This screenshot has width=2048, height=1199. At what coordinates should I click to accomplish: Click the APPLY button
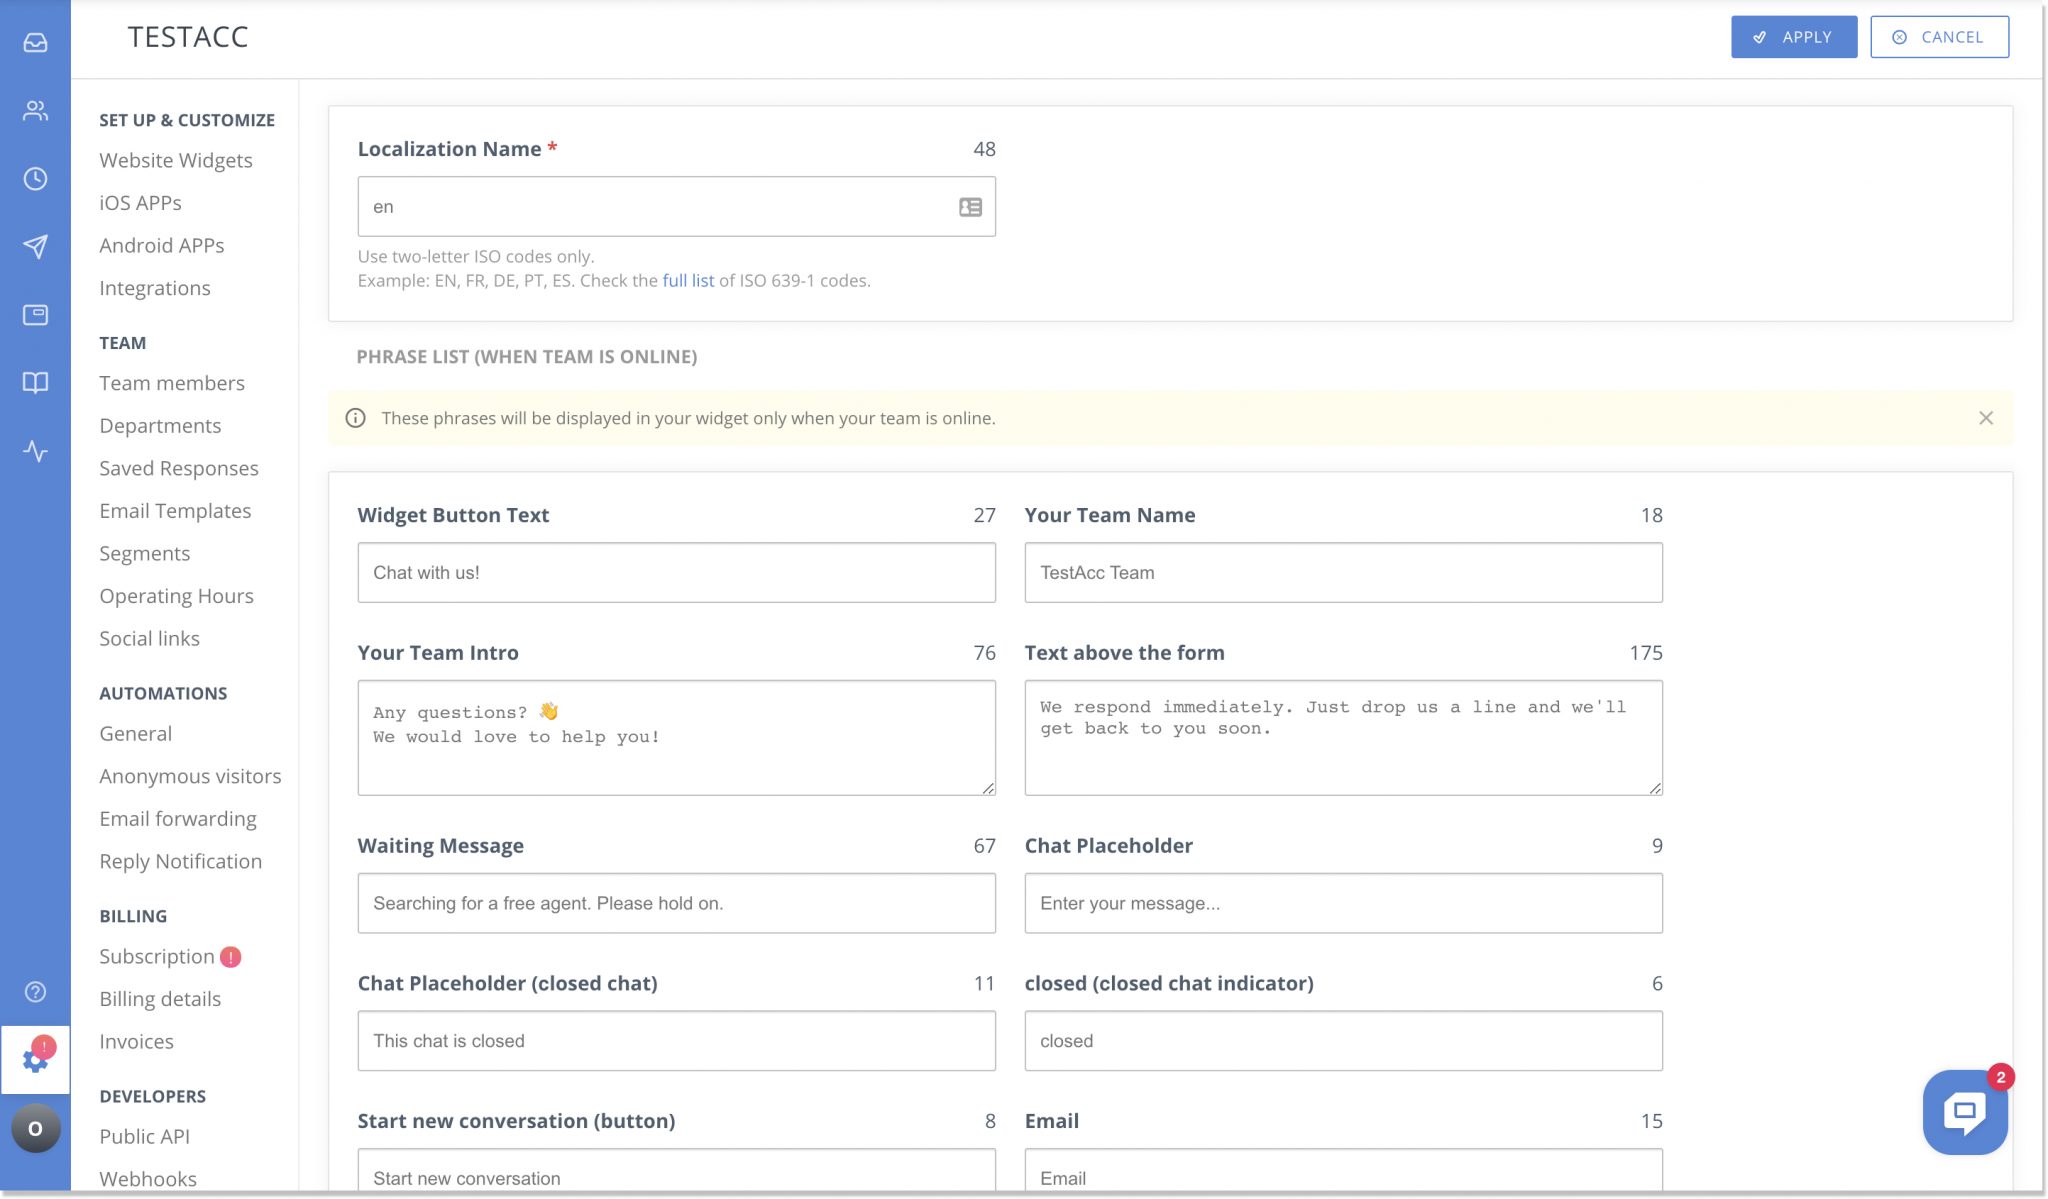tap(1793, 36)
